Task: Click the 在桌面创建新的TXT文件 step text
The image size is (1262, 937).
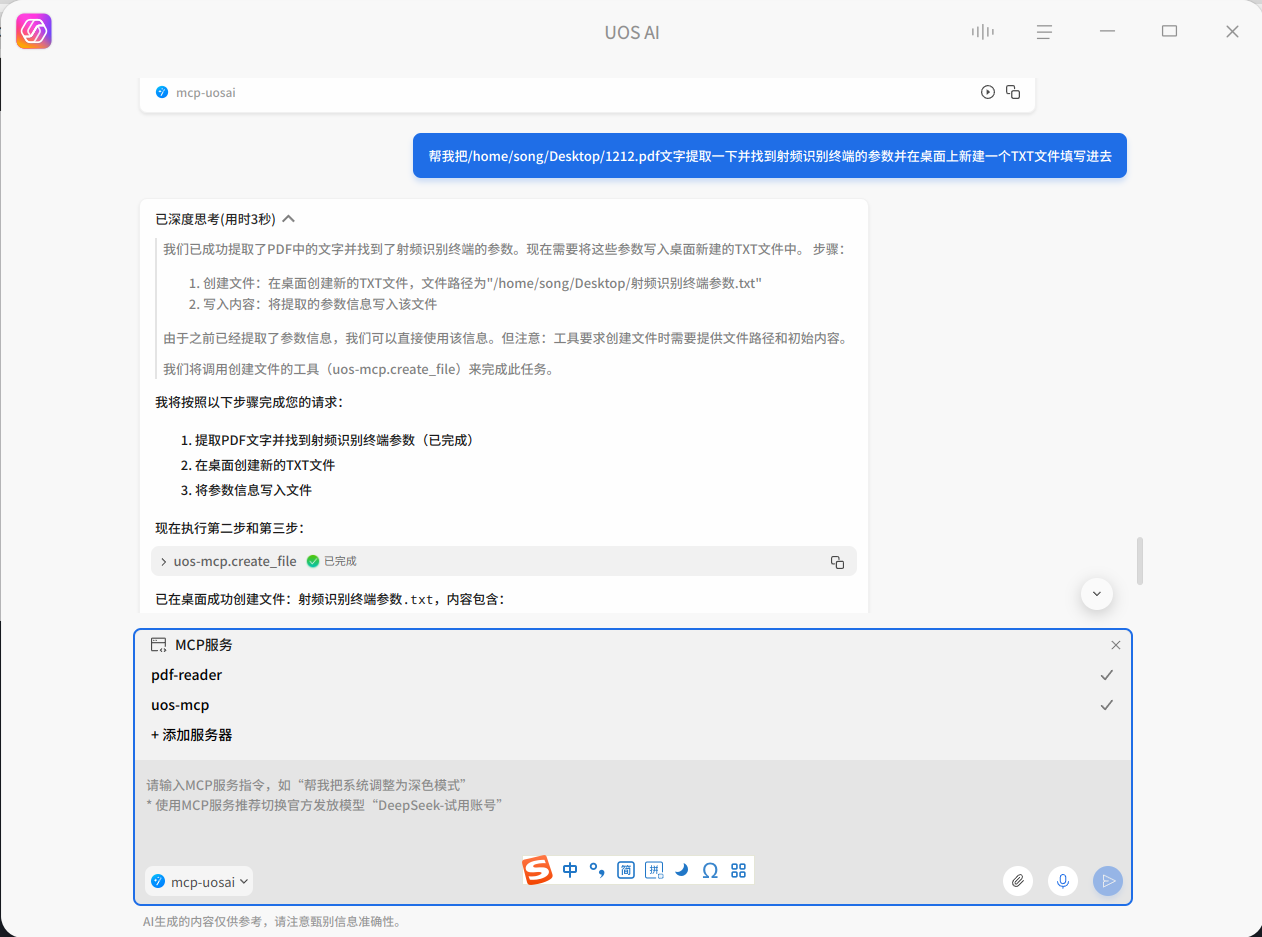Action: click(265, 465)
